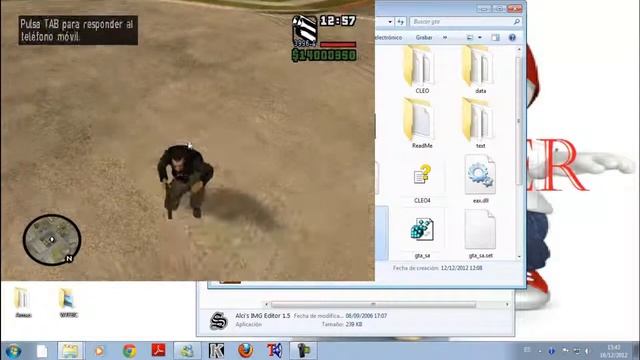Click the Buscar search field in Explorer
The image size is (640, 360).
[x=465, y=22]
